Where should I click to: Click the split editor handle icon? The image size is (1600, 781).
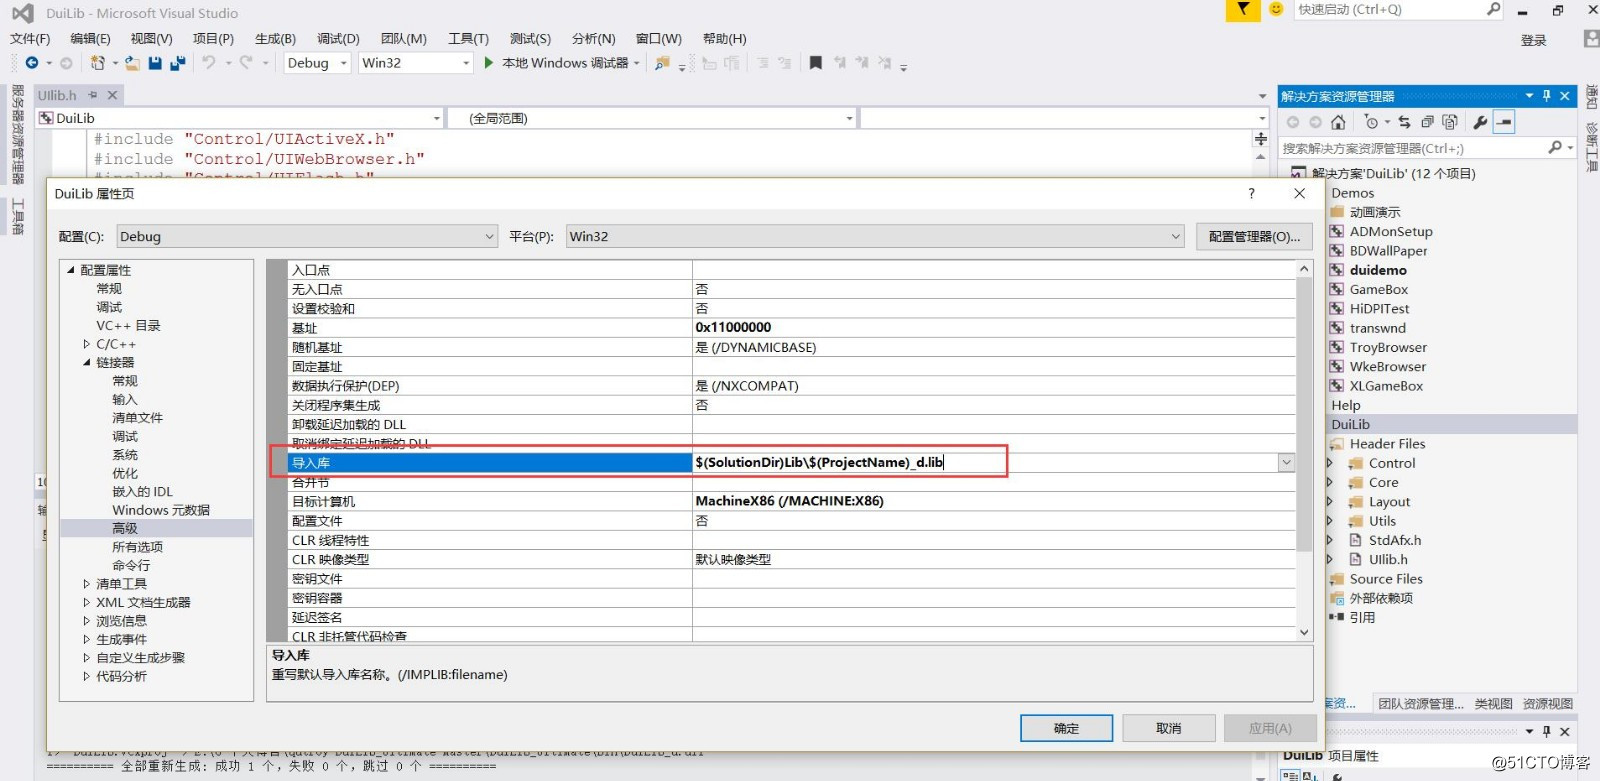pyautogui.click(x=1261, y=138)
